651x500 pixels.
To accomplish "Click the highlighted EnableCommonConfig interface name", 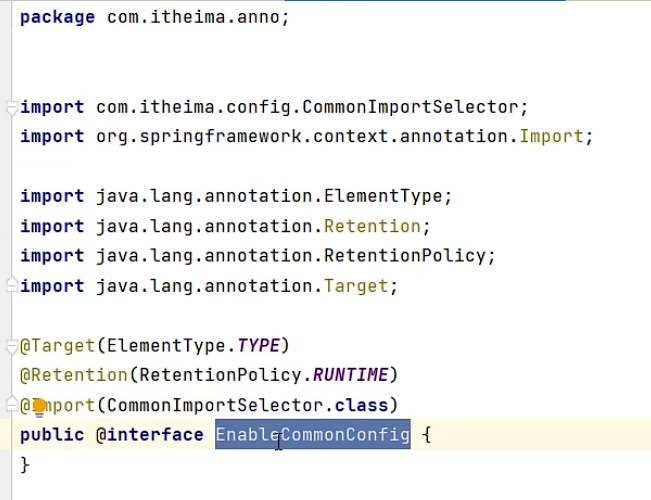I will [x=312, y=435].
